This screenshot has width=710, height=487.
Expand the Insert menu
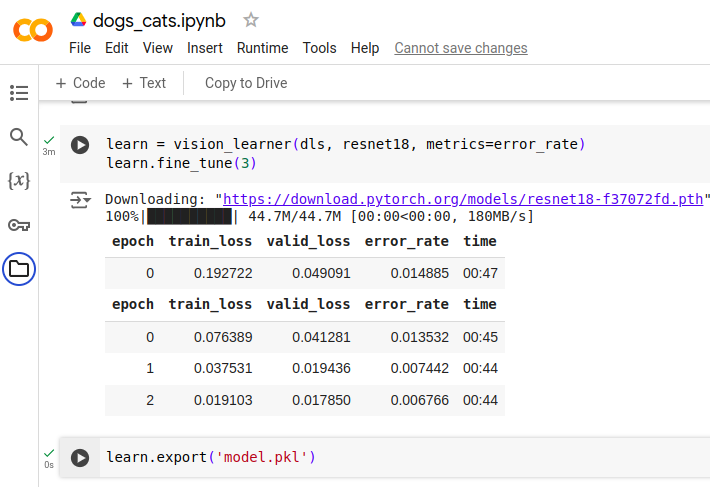[x=205, y=48]
